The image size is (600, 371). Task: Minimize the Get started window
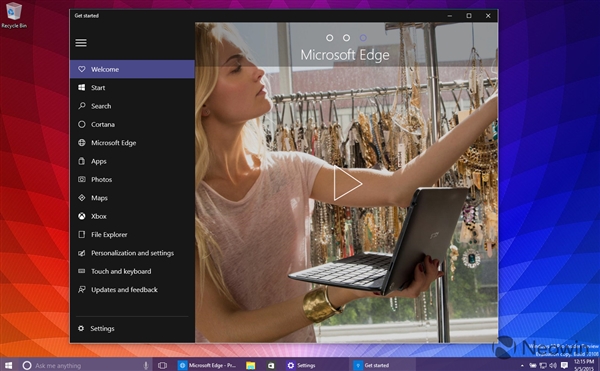450,16
